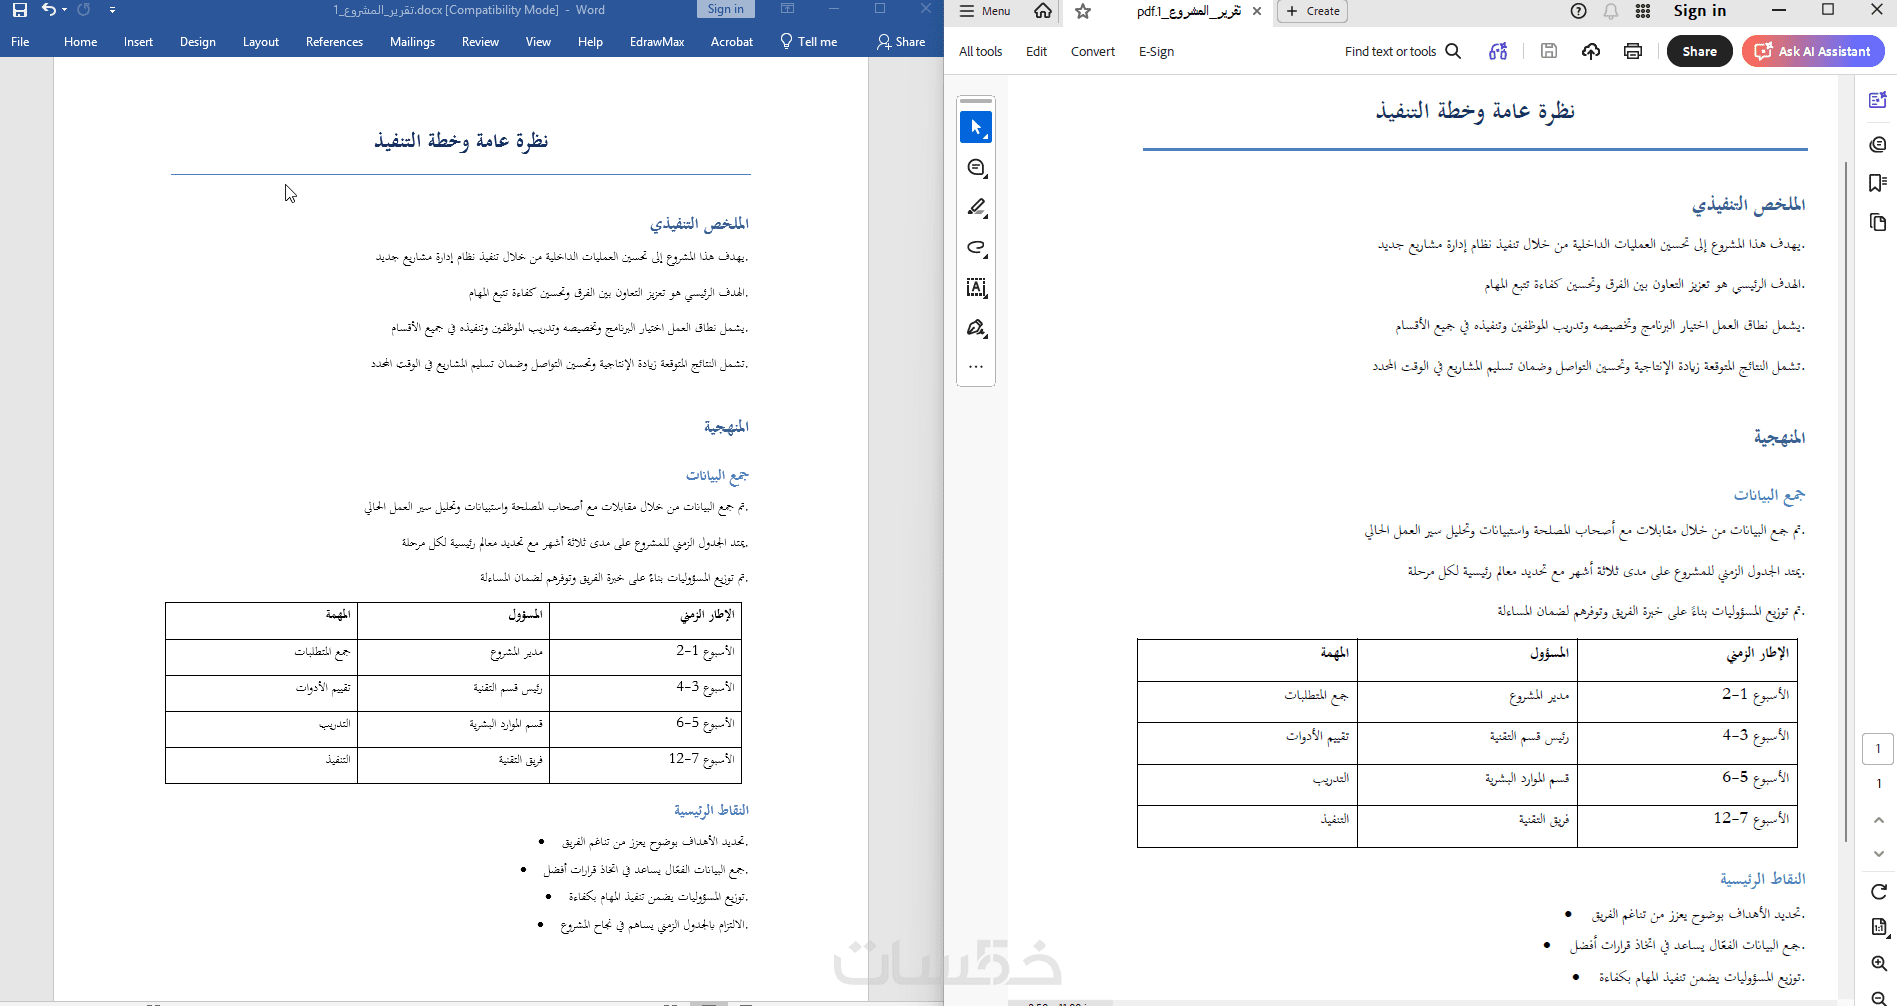Sign in to Word from the title bar
Viewport: 1897px width, 1006px height.
[725, 9]
